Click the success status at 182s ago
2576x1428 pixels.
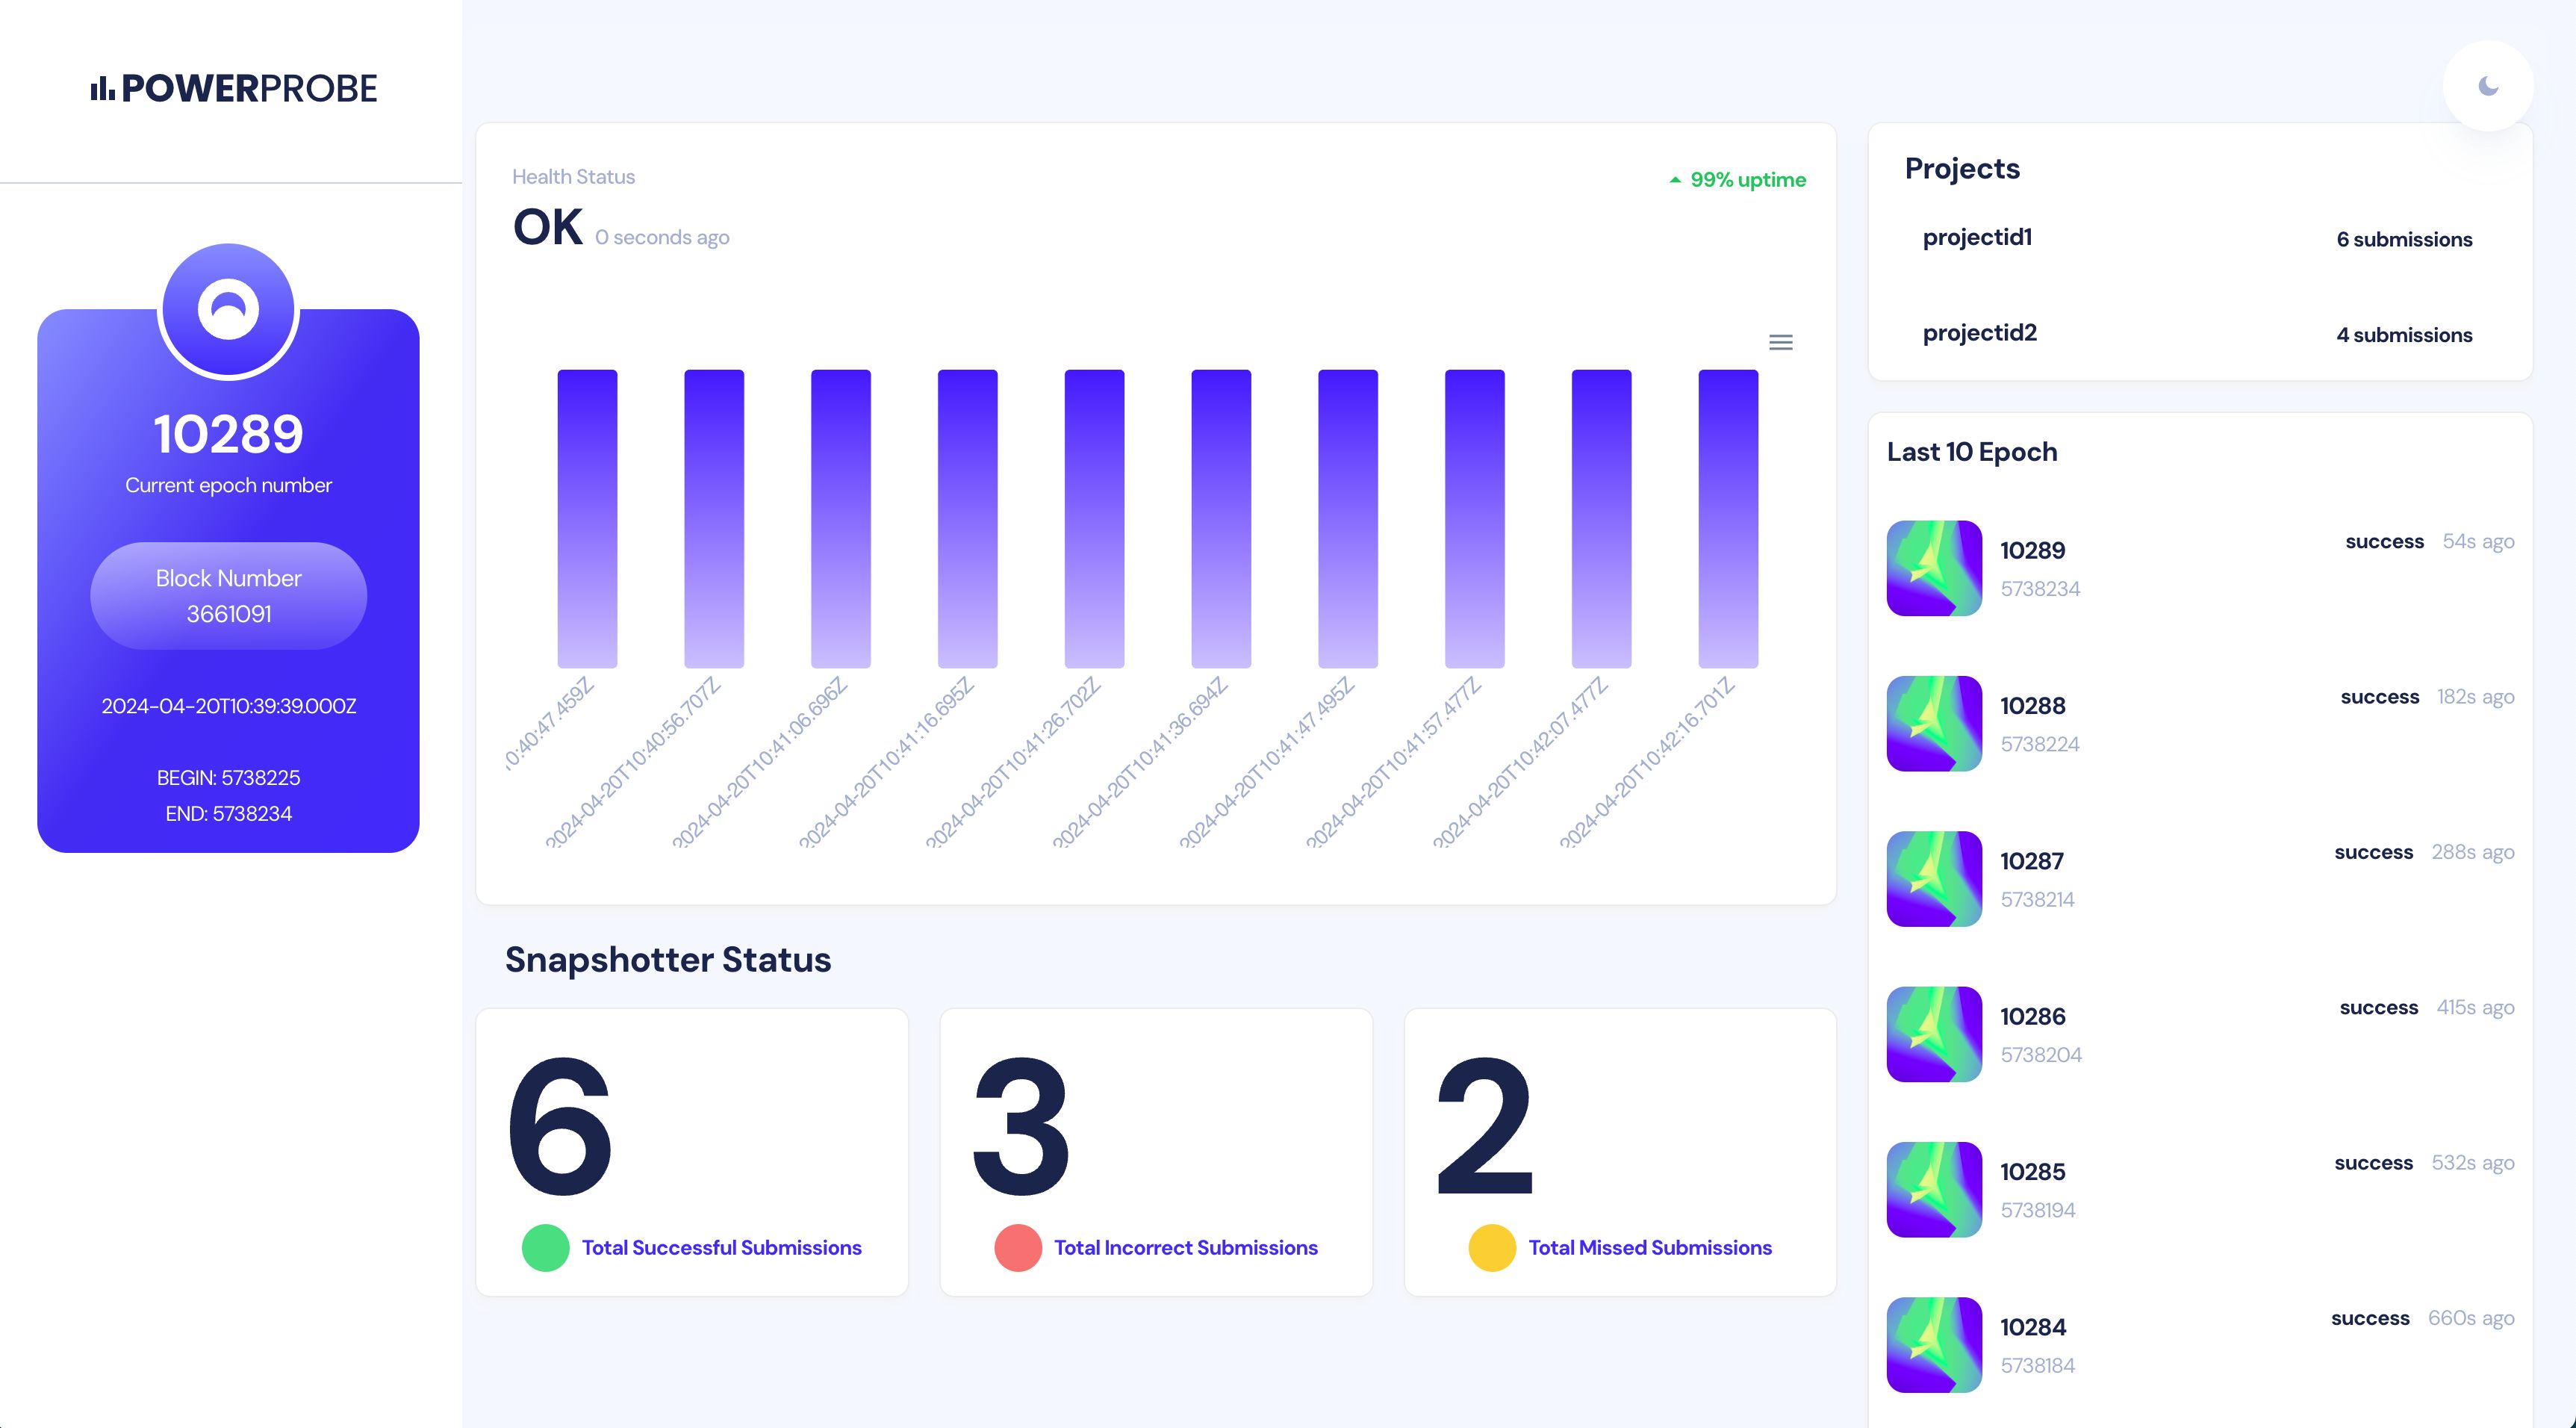click(x=2379, y=697)
